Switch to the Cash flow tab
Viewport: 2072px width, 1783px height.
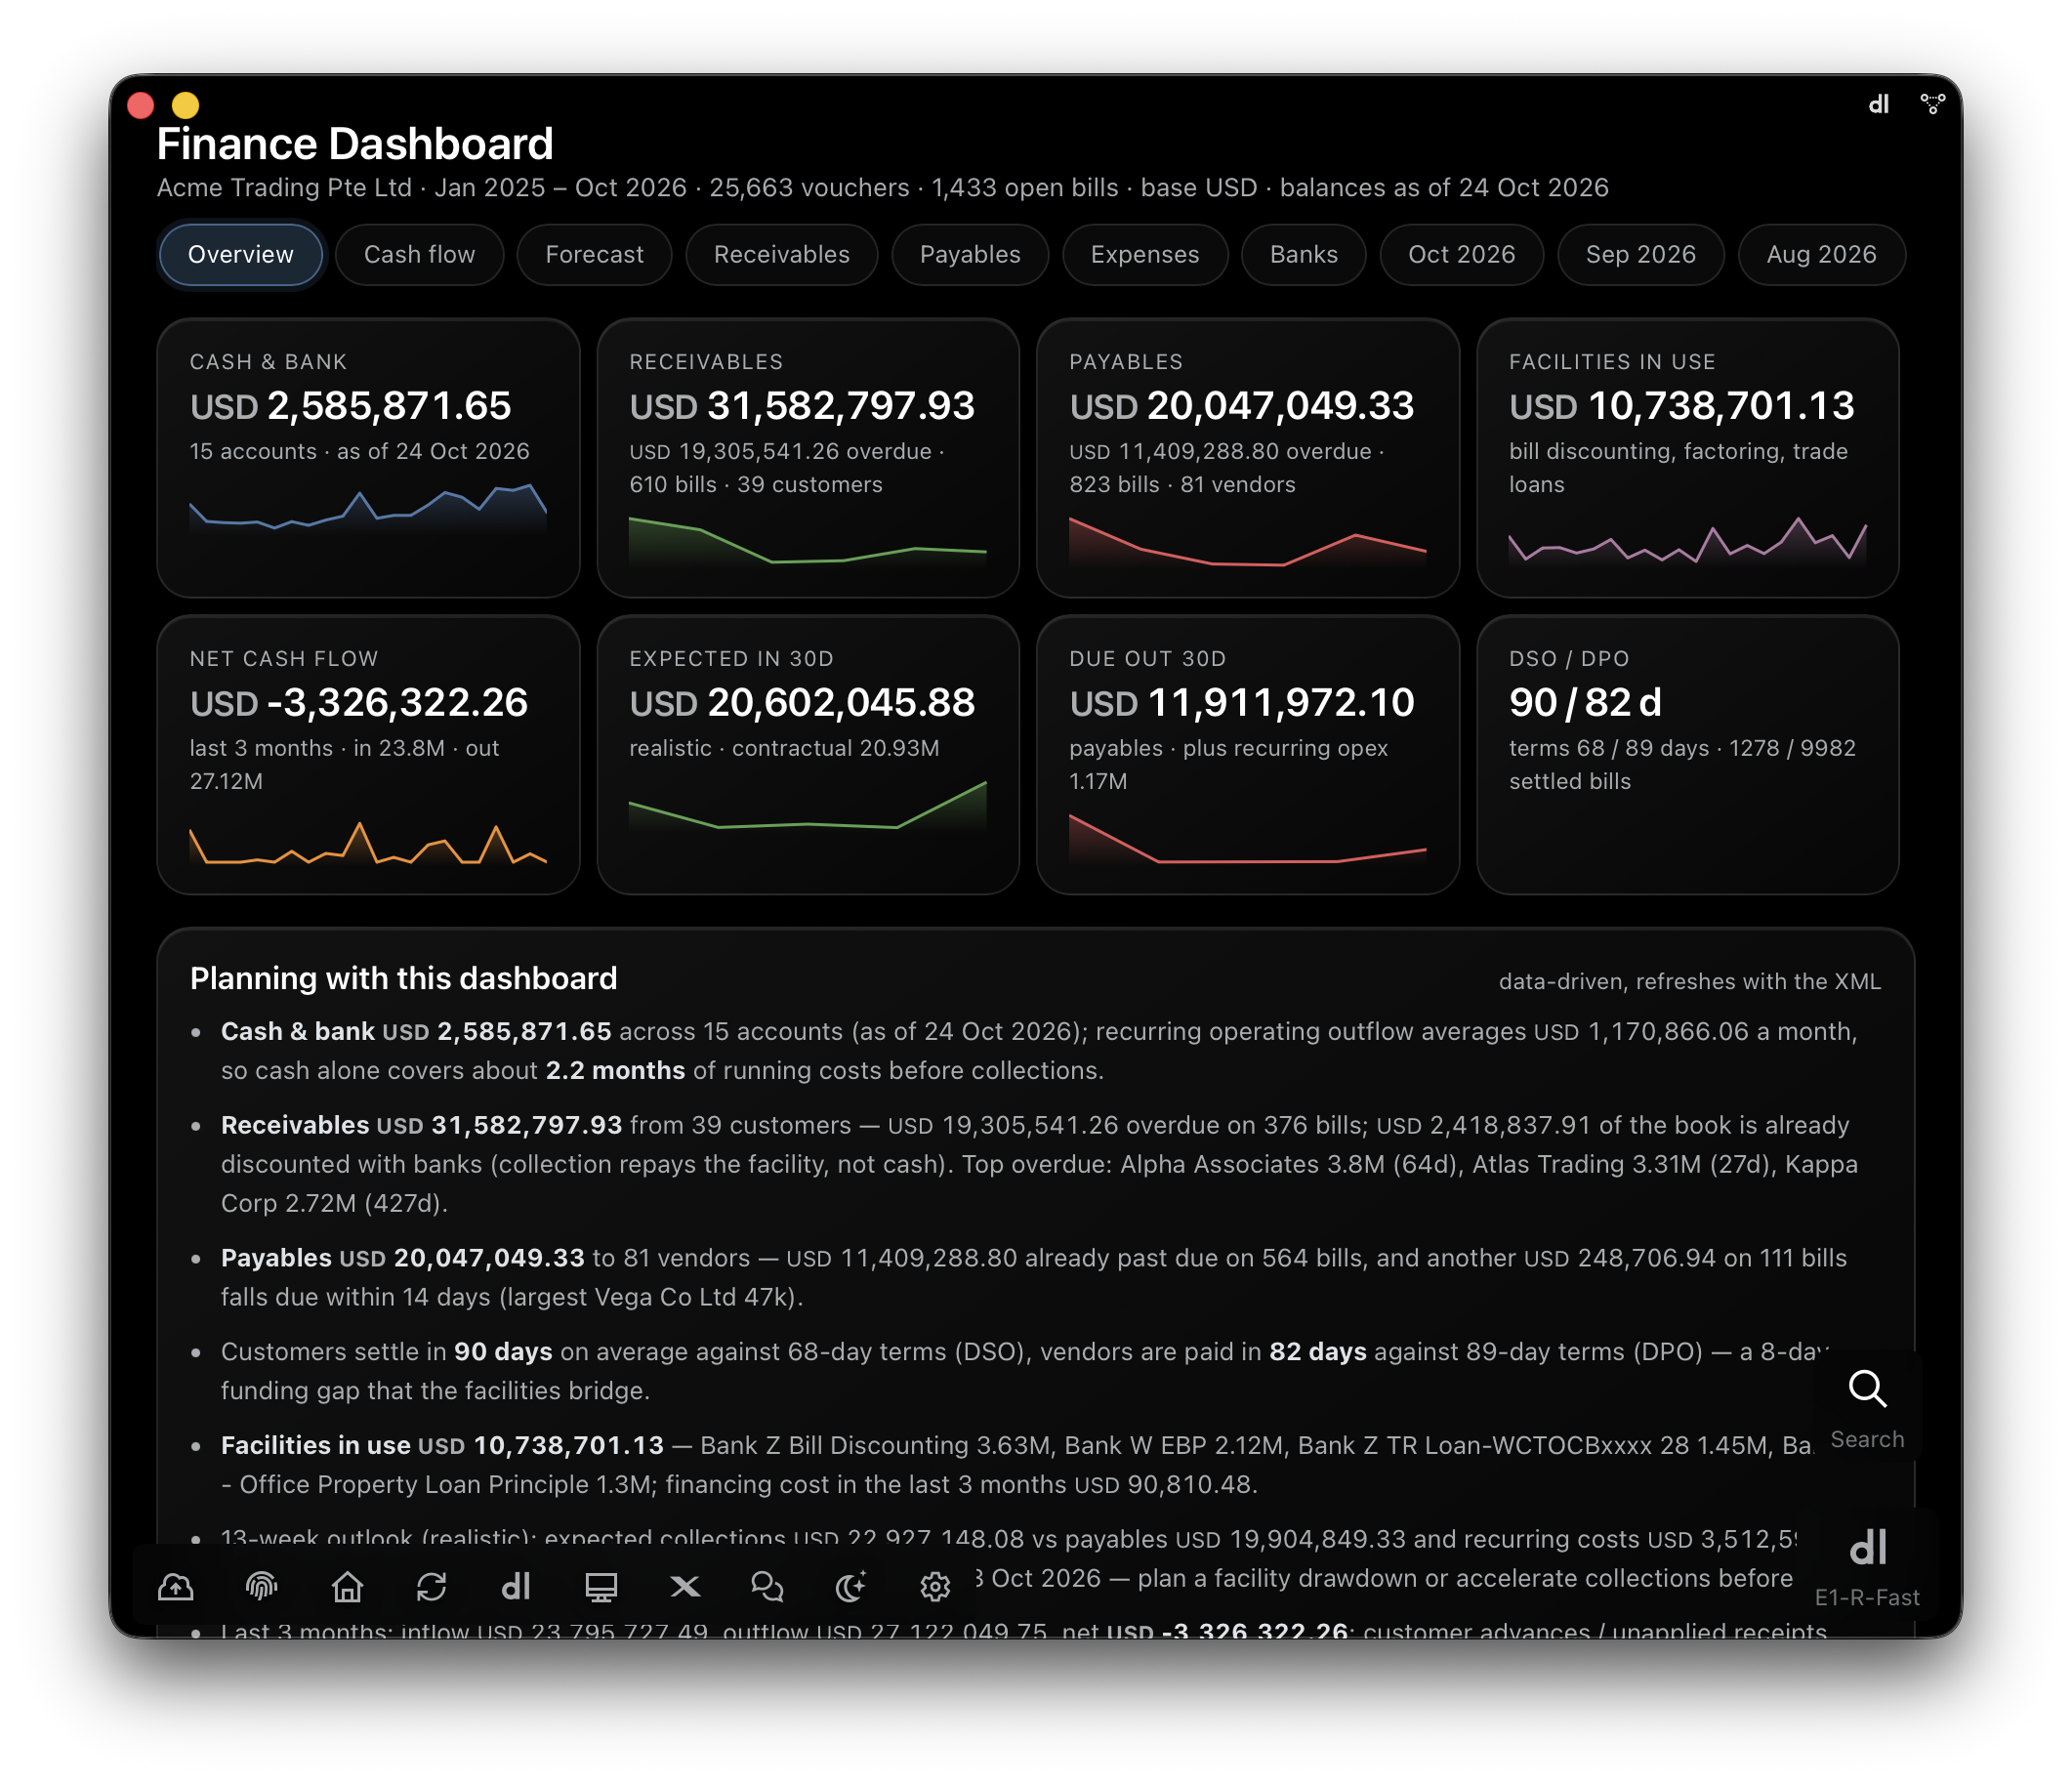point(420,255)
